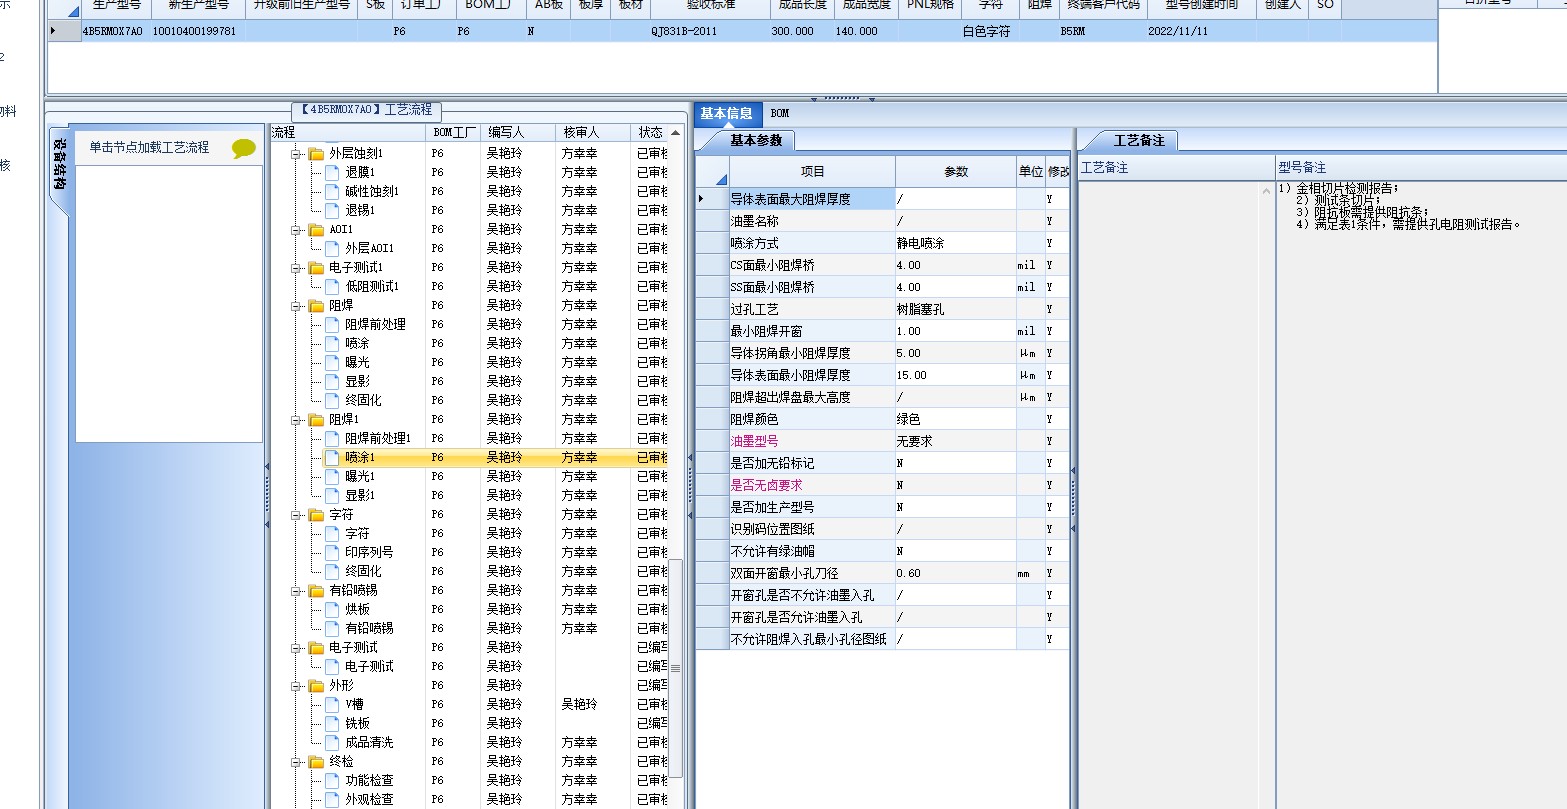The image size is (1567, 809).
Task: Collapse the 阻焊1 tree node
Action: point(296,420)
